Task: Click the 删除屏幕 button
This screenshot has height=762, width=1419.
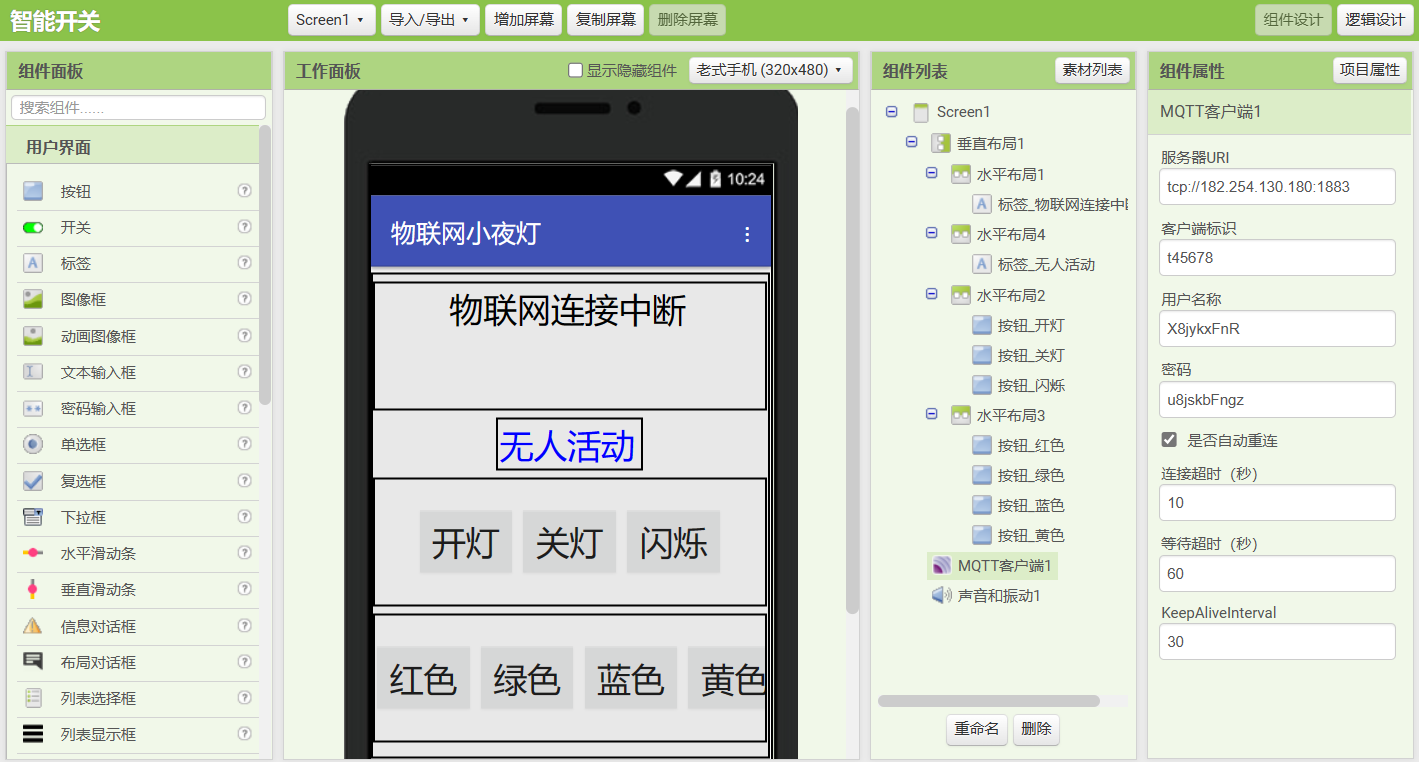Action: click(x=687, y=20)
